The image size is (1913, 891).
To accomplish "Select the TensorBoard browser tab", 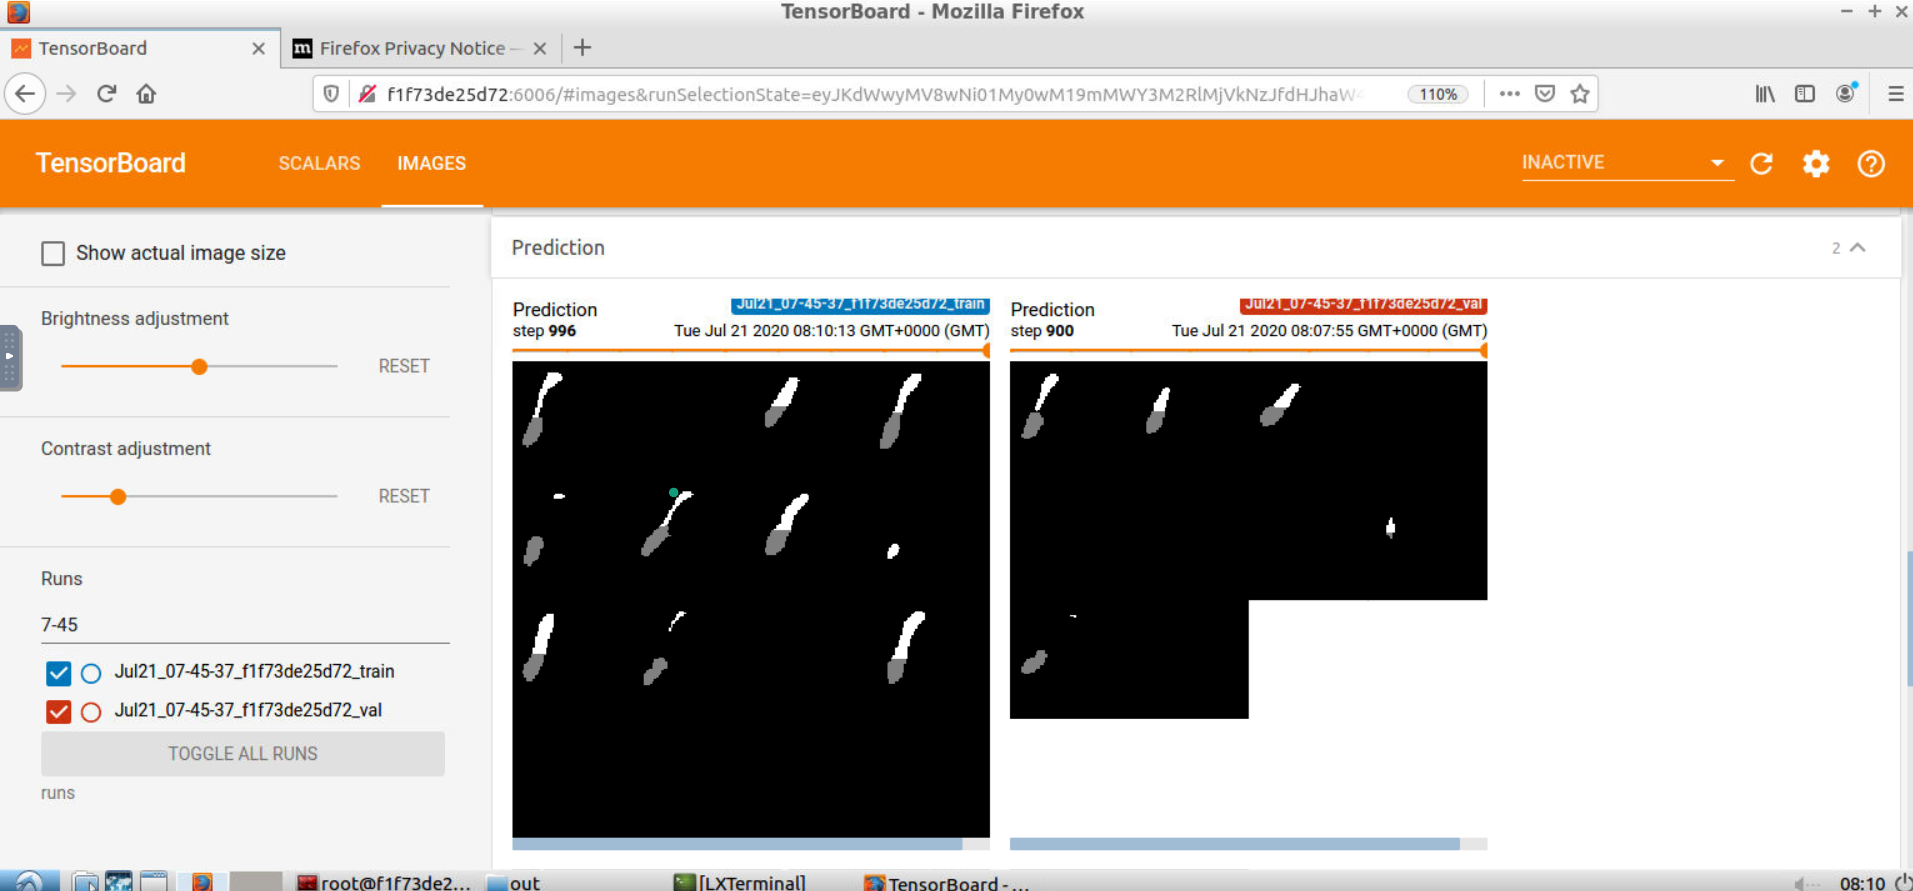I will click(x=140, y=48).
